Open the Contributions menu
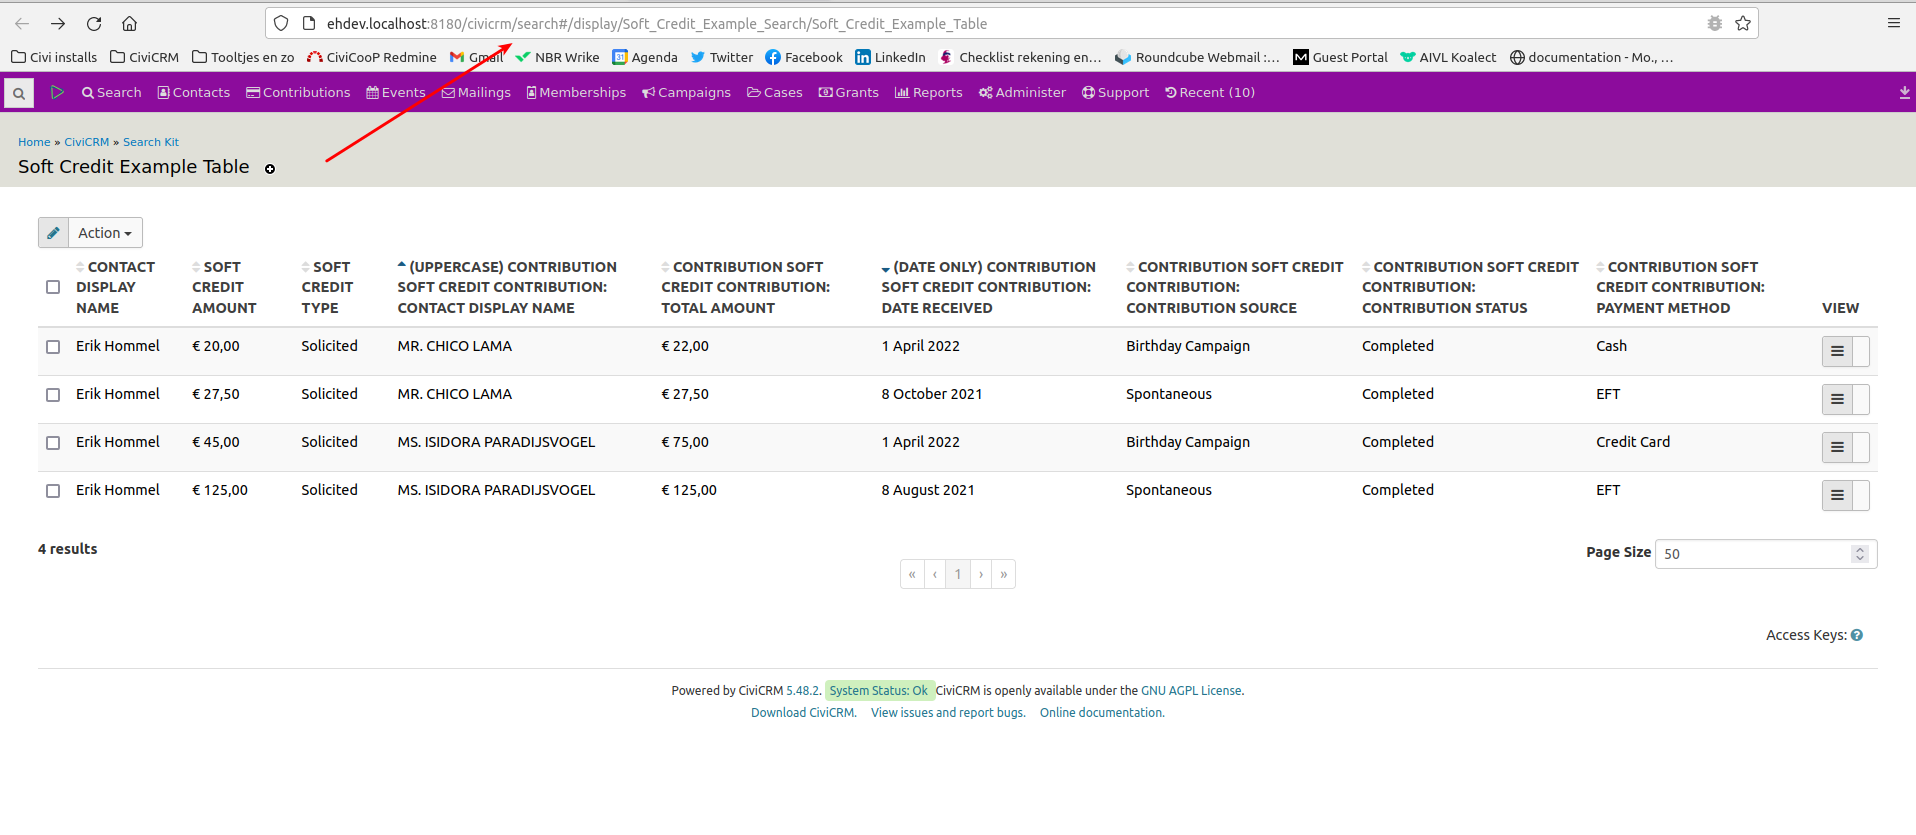This screenshot has width=1916, height=835. click(x=298, y=93)
